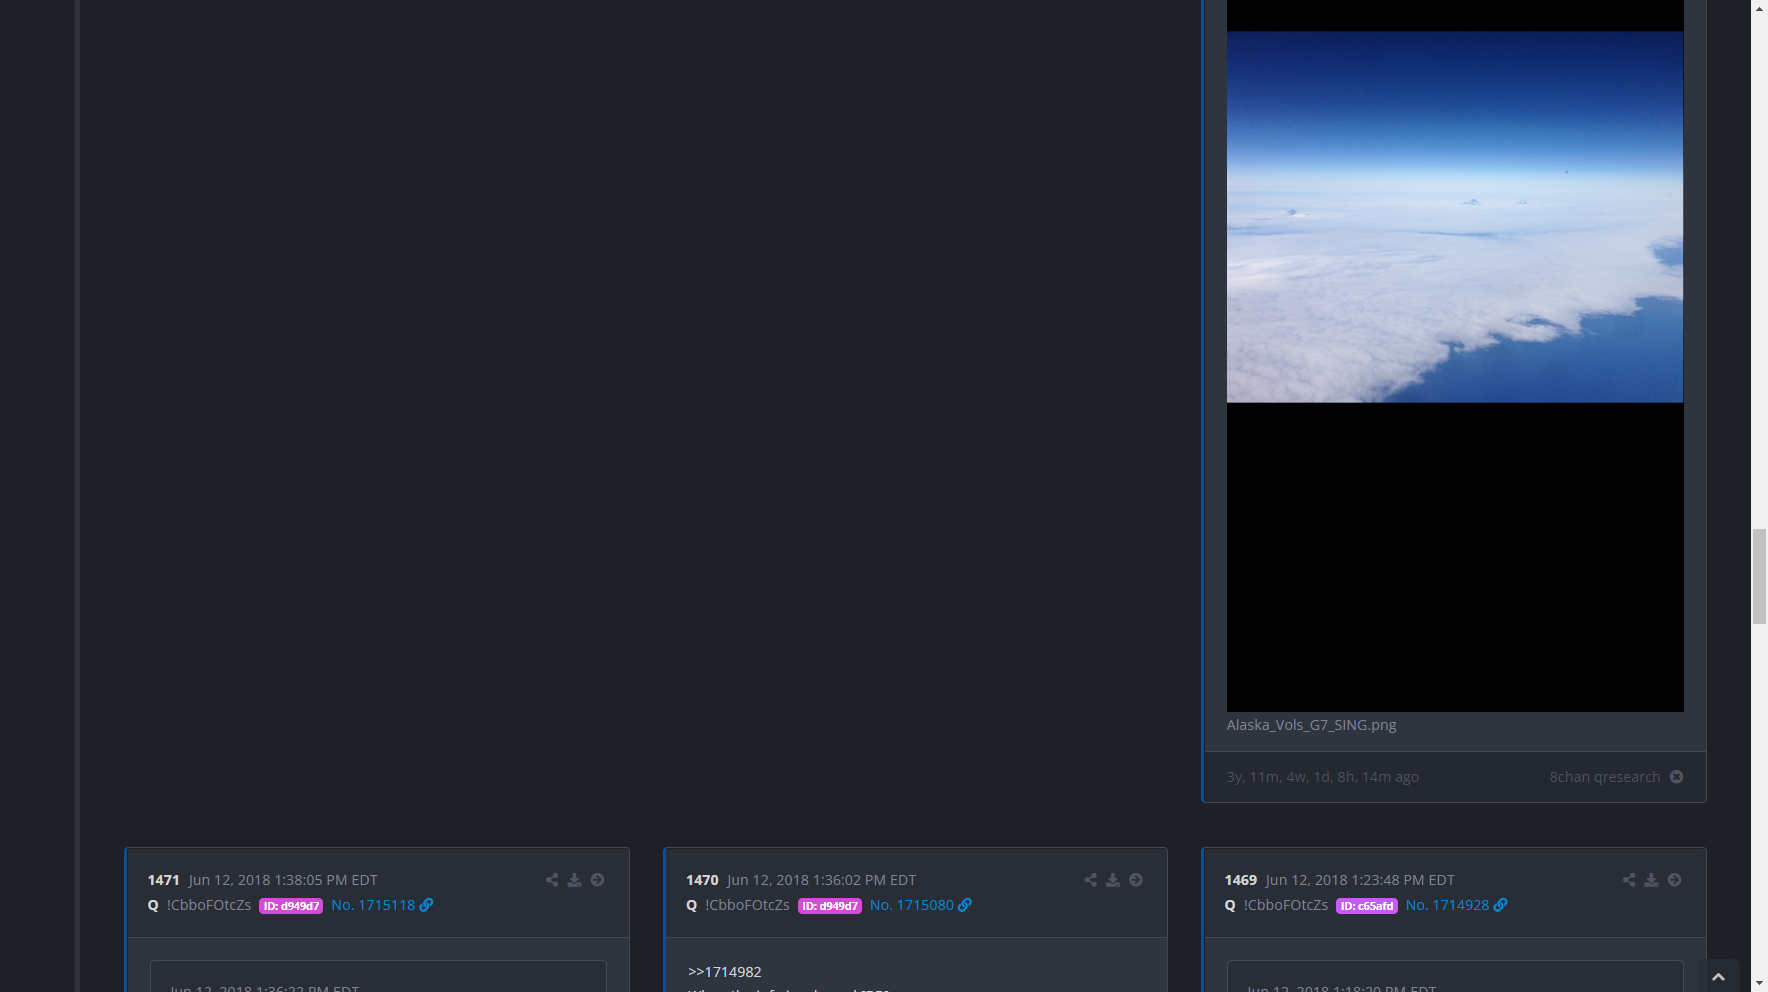Share post 1469 with the share icon
This screenshot has height=992, width=1768.
1629,880
